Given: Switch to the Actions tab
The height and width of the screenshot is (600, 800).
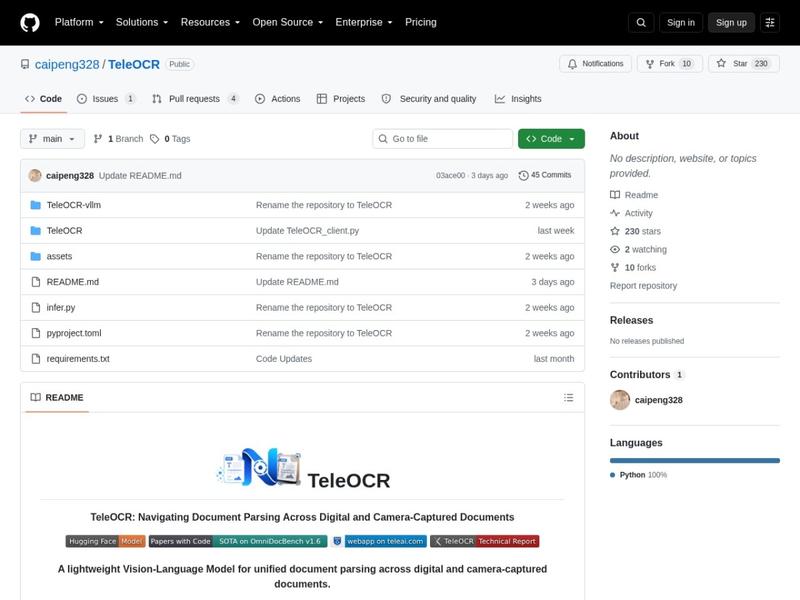Looking at the screenshot, I should click(x=278, y=99).
